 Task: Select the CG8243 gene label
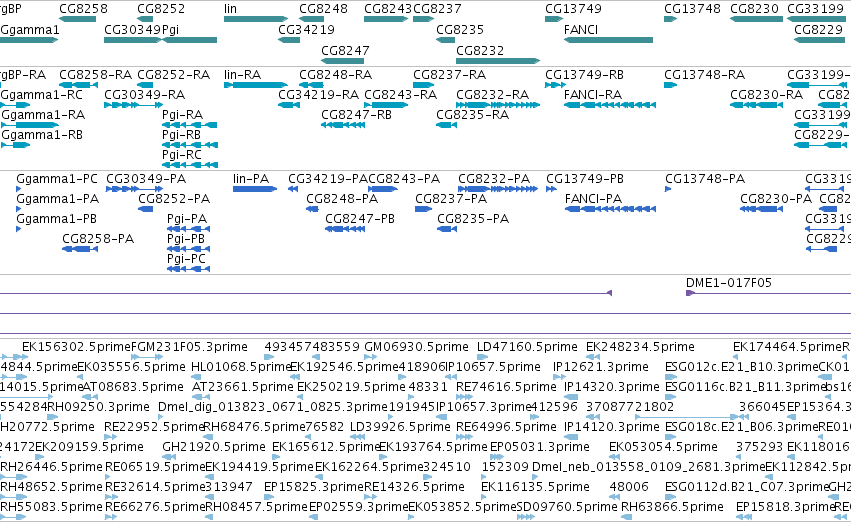(388, 9)
